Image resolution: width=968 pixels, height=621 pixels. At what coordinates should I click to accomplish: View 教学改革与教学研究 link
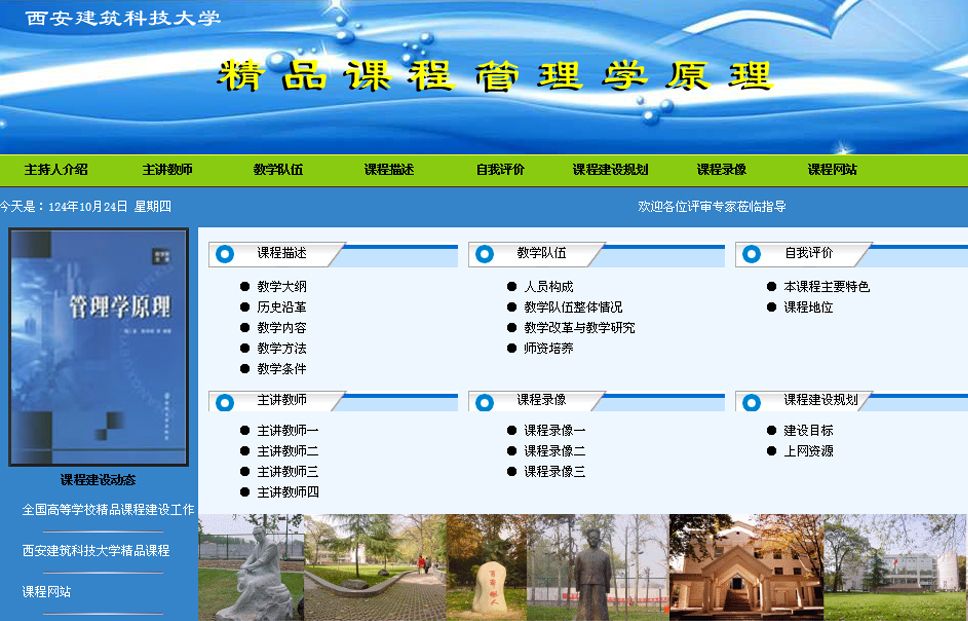[x=579, y=328]
